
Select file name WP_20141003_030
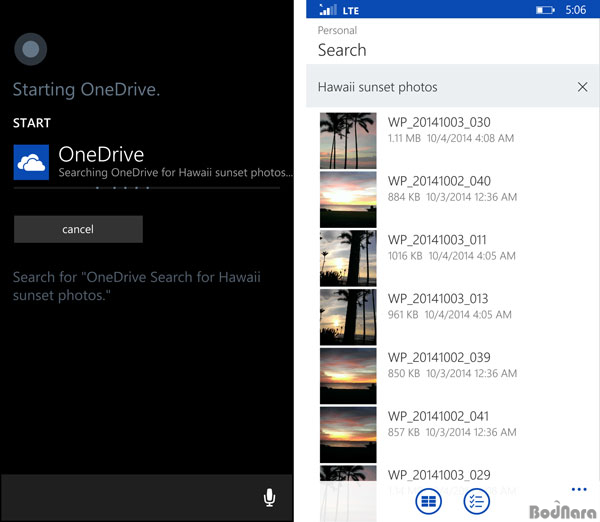[x=439, y=123]
